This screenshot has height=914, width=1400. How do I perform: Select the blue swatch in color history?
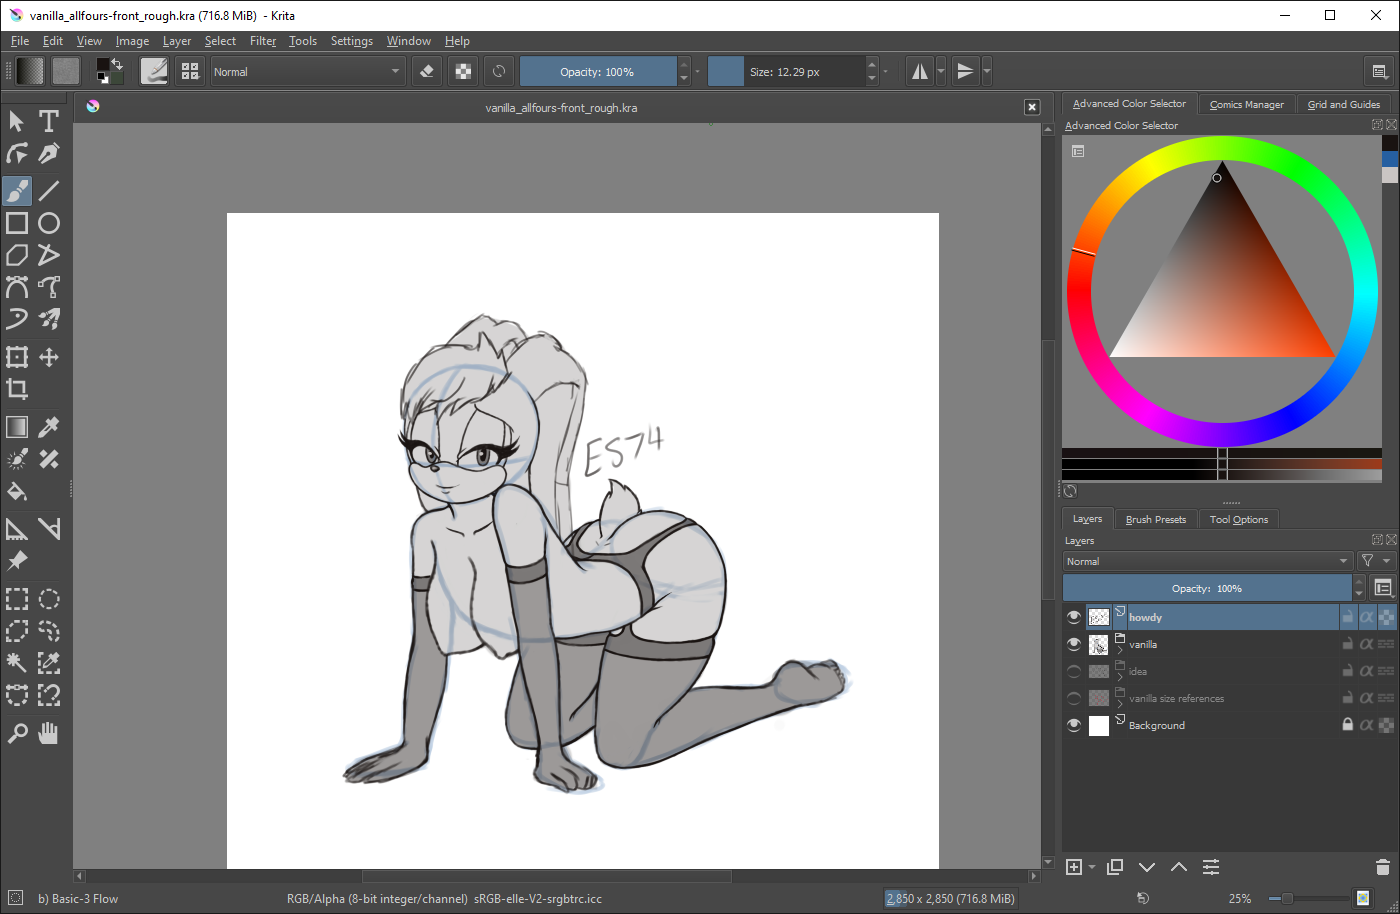[x=1390, y=159]
